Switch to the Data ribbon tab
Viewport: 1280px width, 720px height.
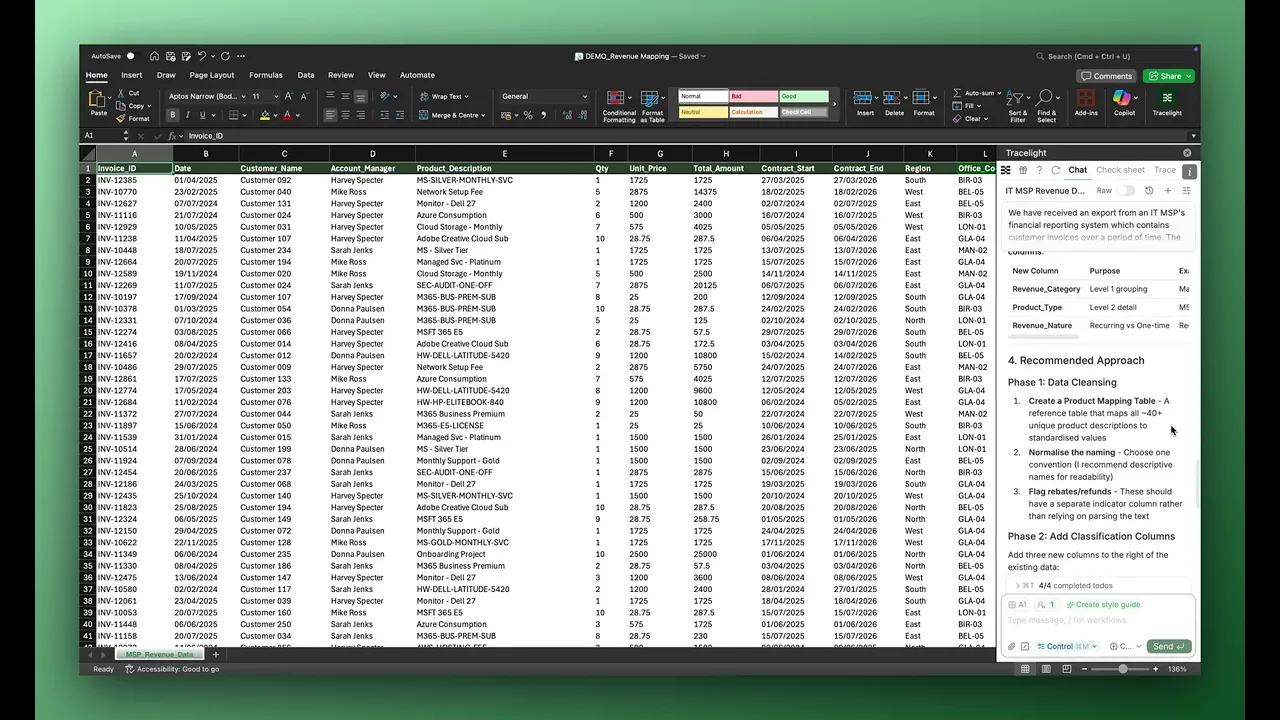click(306, 75)
